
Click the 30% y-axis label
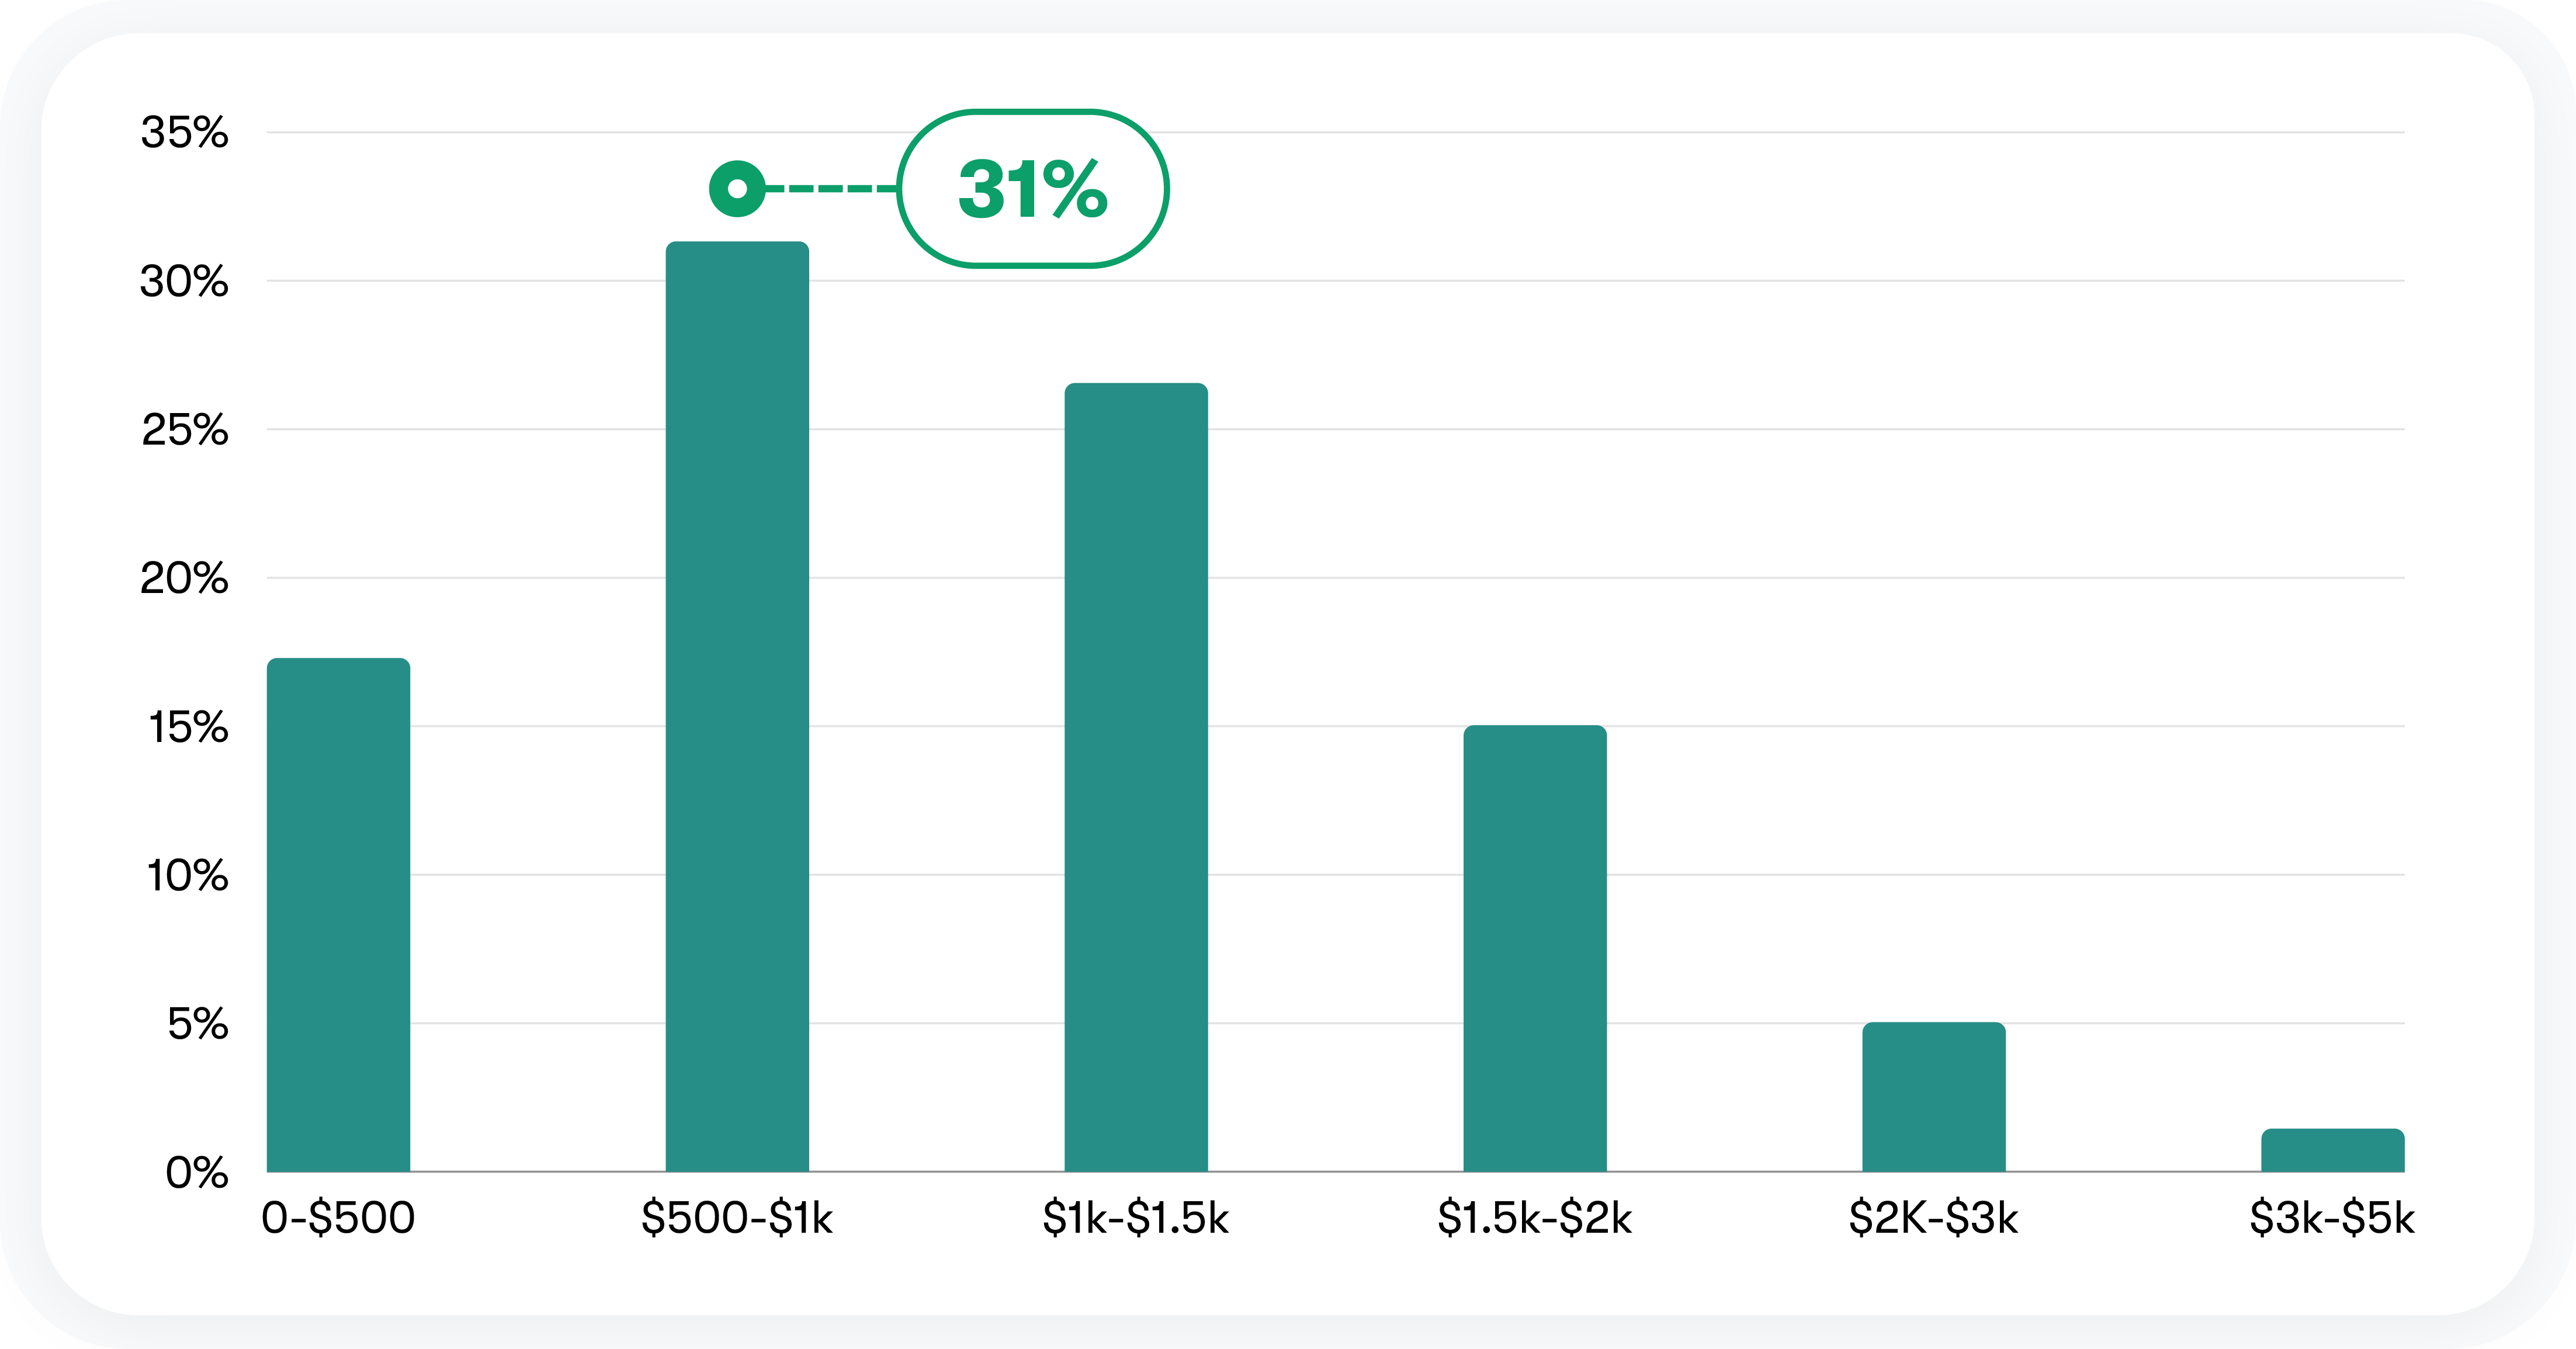(185, 281)
